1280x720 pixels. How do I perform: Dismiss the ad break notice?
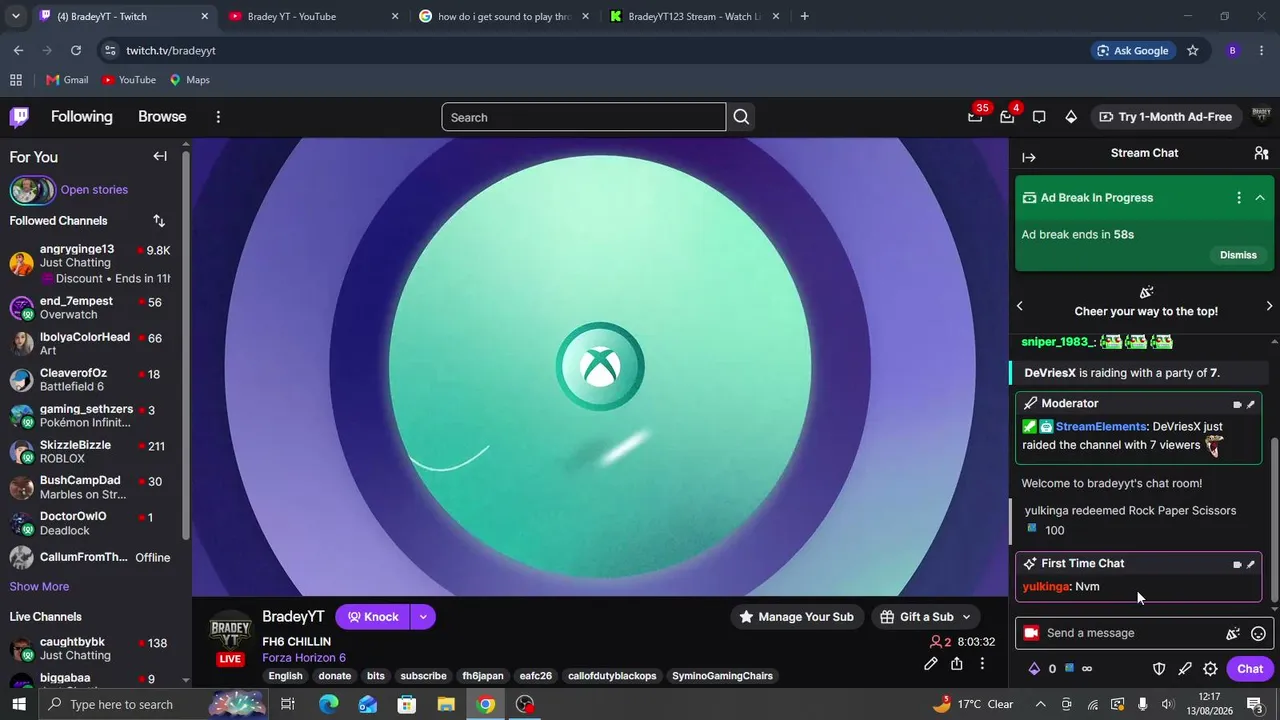(x=1238, y=255)
